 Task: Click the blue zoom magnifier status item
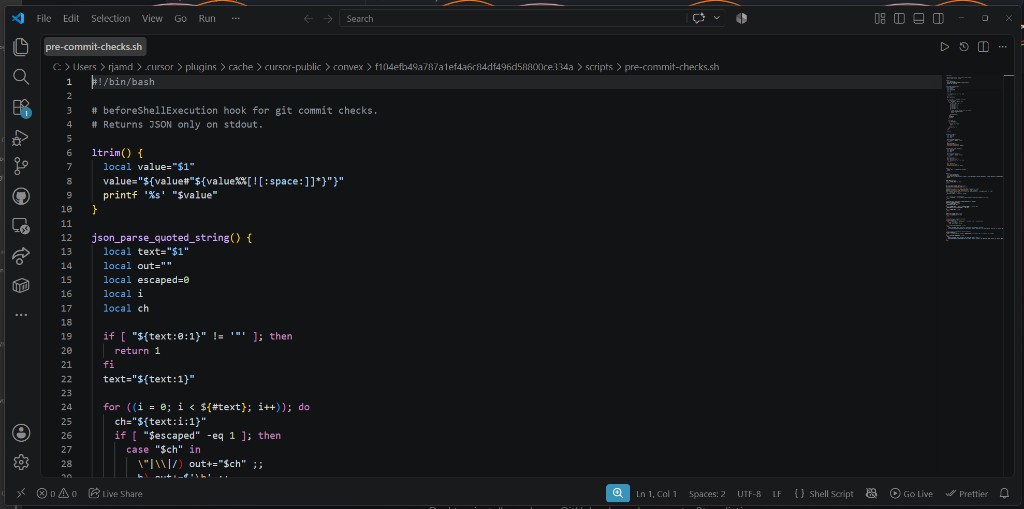pyautogui.click(x=617, y=493)
